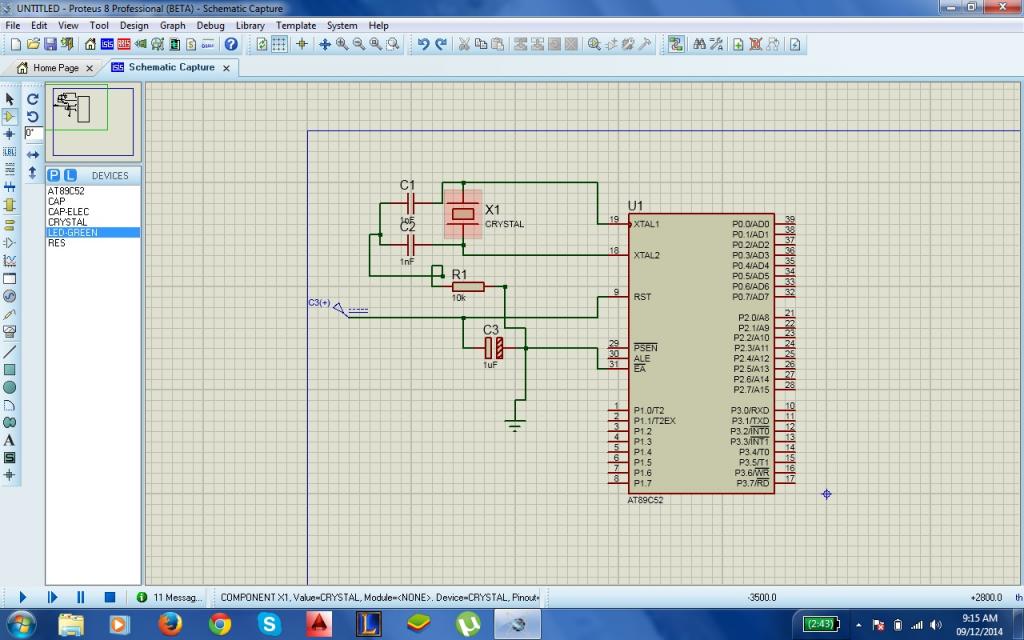Click the rotation angle input field
Image resolution: width=1024 pixels, height=640 pixels.
pyautogui.click(x=33, y=133)
